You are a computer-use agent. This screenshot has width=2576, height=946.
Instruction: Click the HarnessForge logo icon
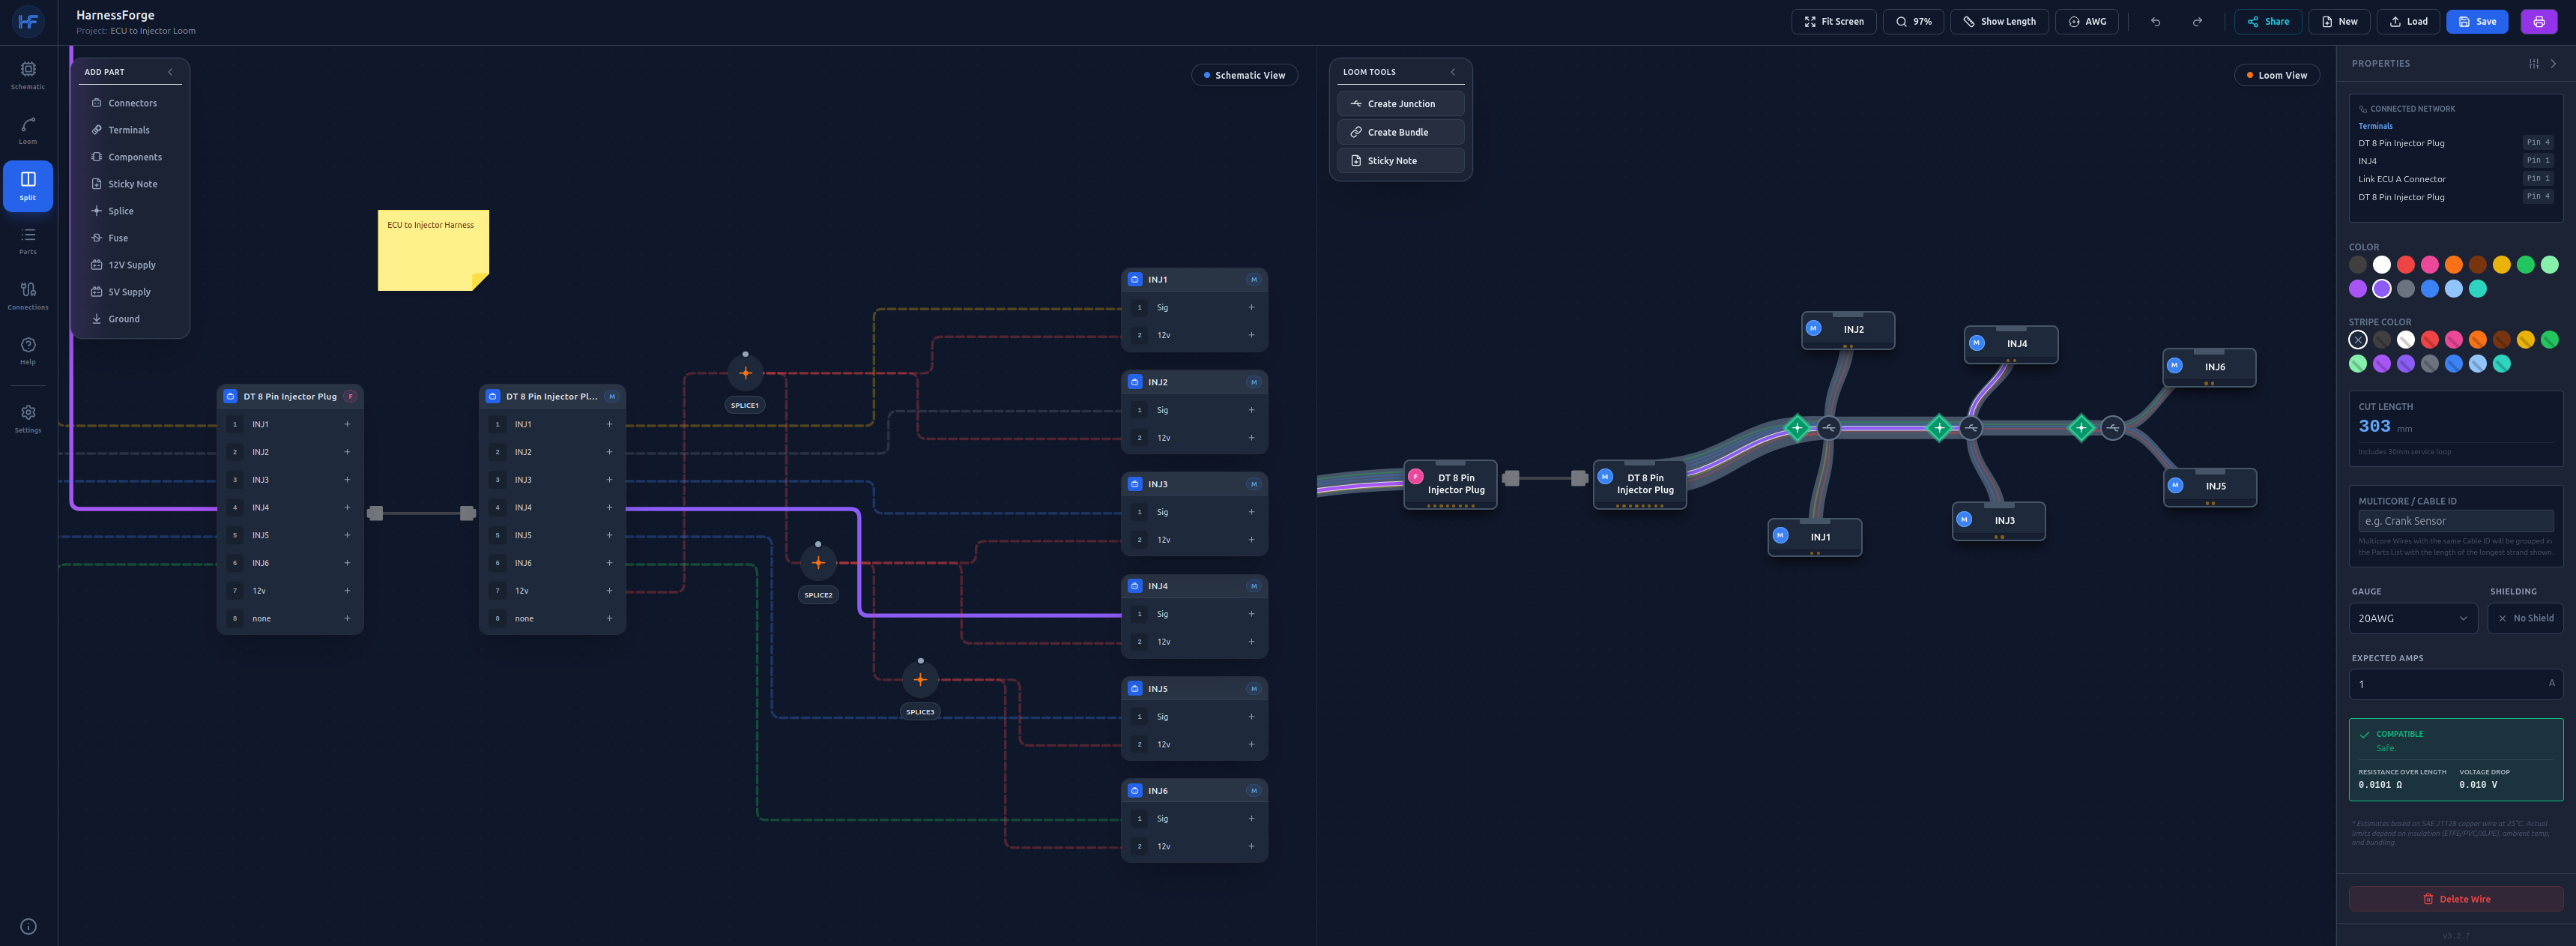pos(28,21)
